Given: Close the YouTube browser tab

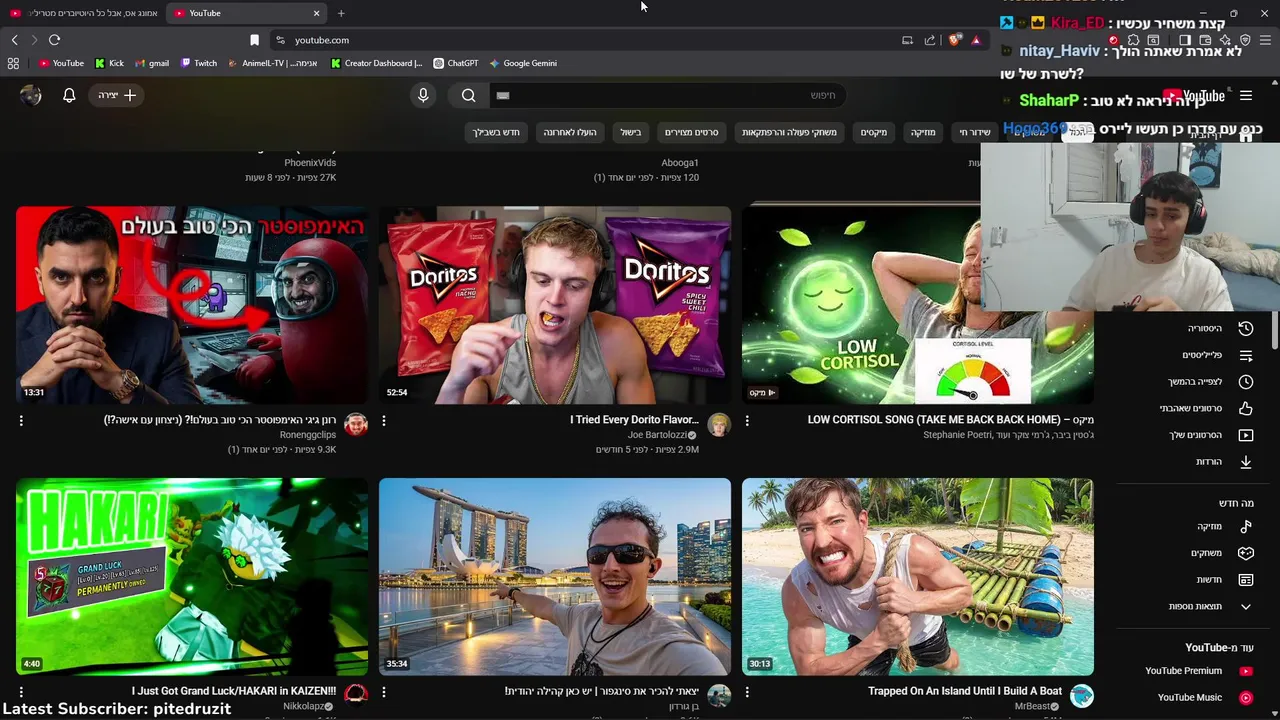Looking at the screenshot, I should (317, 13).
